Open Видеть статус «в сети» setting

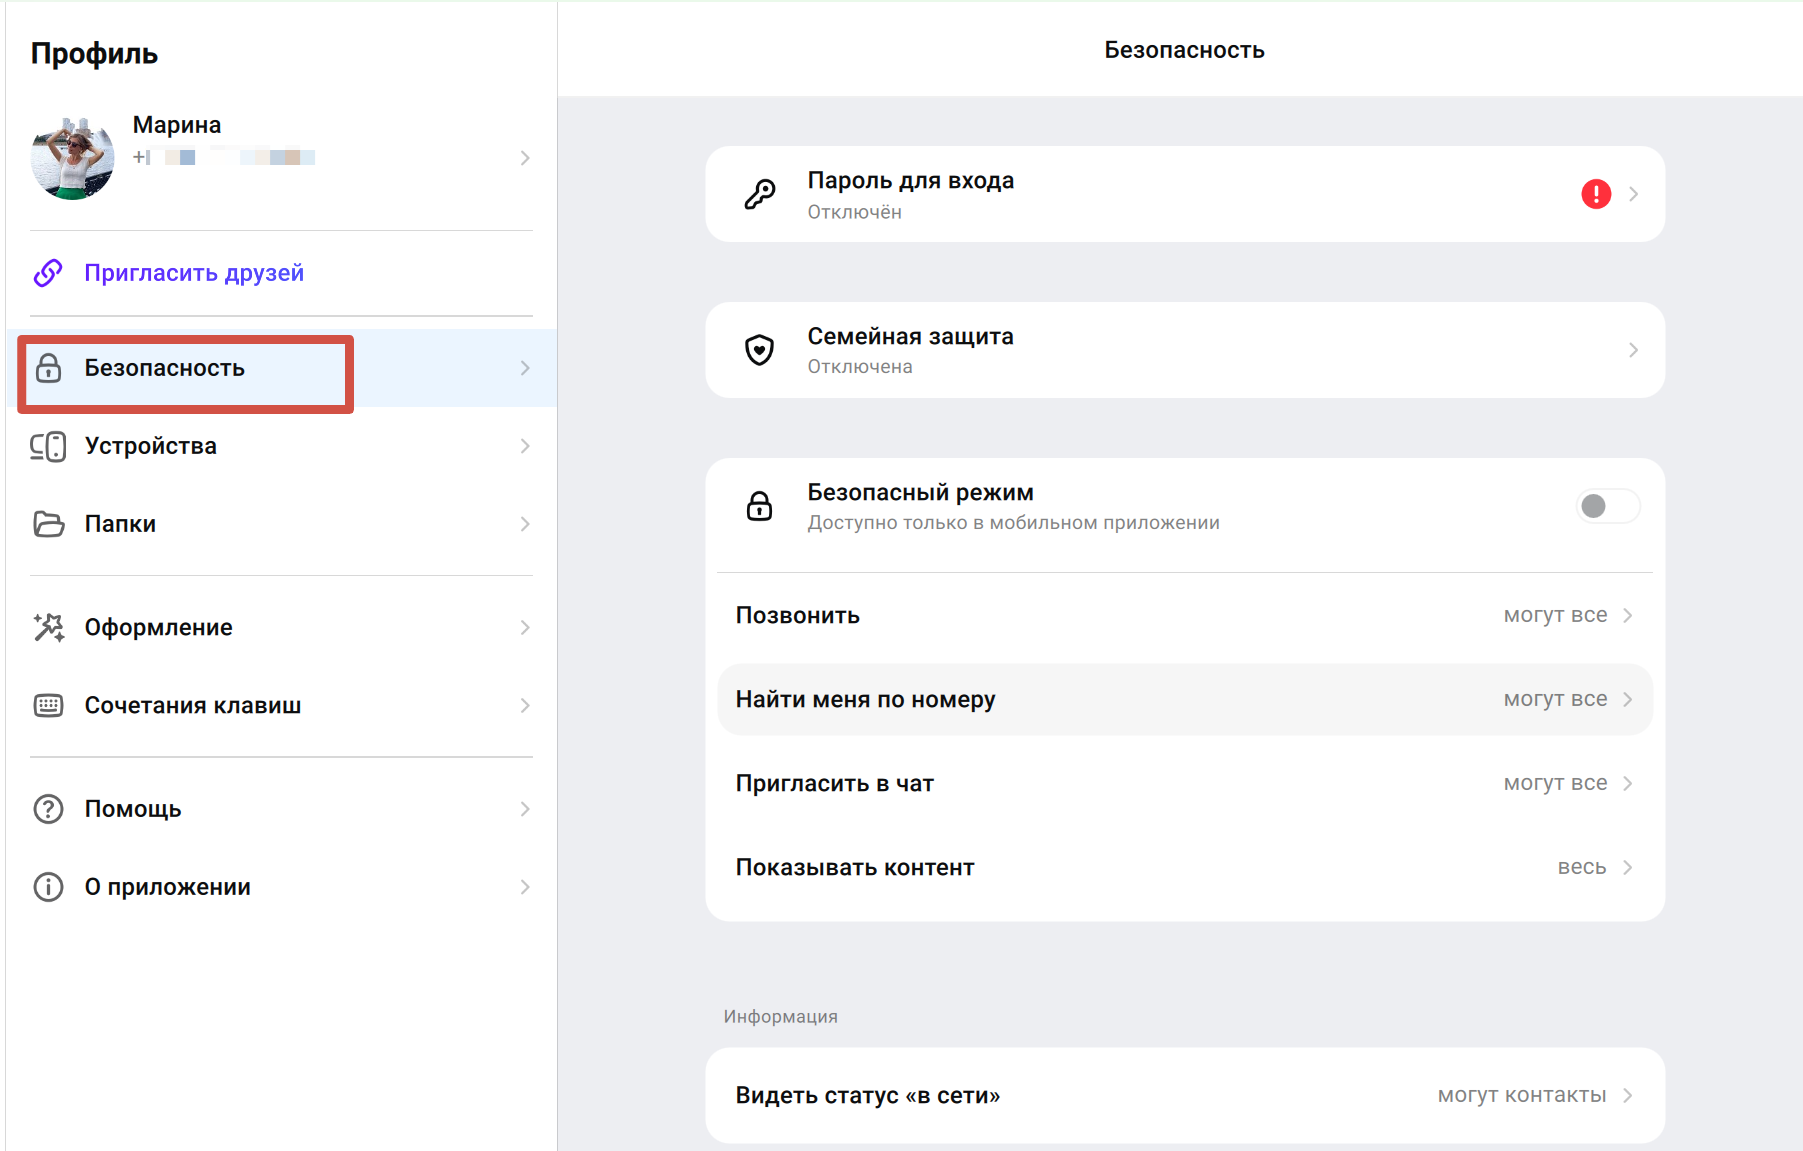(1184, 1095)
